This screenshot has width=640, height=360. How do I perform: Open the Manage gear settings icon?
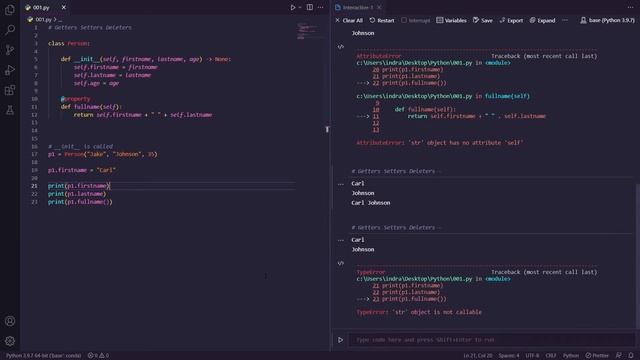coord(10,341)
